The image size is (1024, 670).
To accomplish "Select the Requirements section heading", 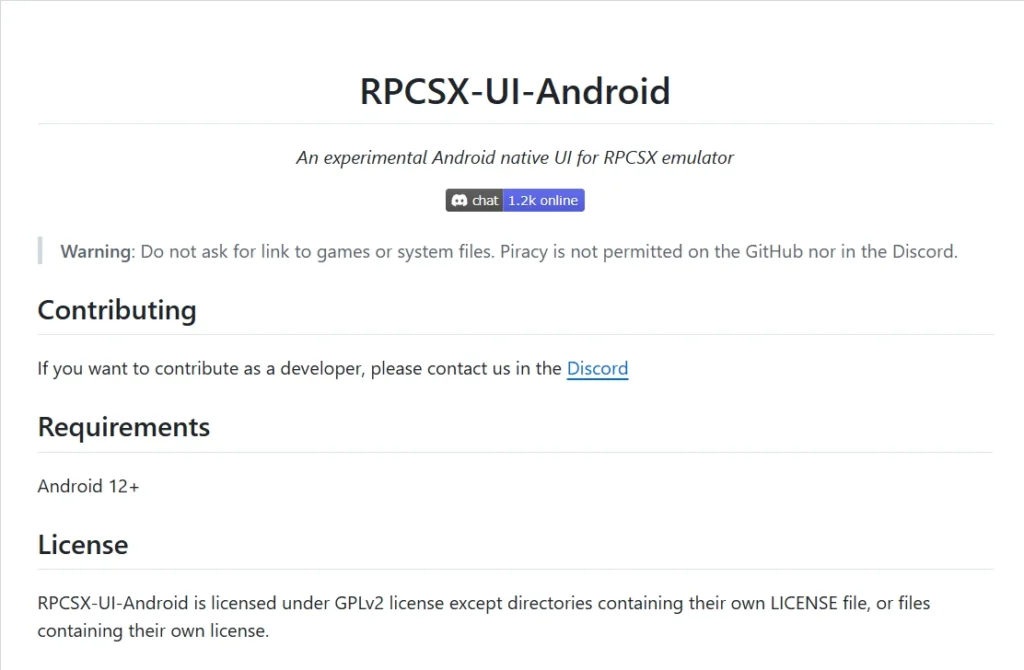I will coord(124,427).
